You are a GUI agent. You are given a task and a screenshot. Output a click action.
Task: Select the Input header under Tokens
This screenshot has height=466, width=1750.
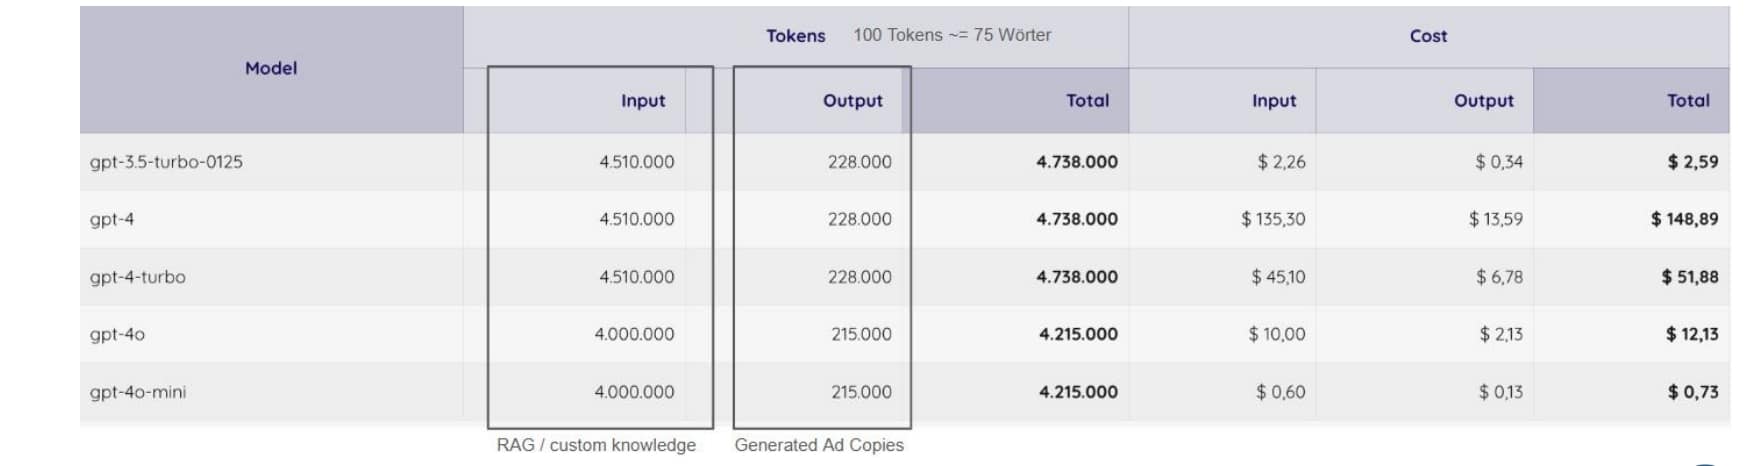coord(642,101)
